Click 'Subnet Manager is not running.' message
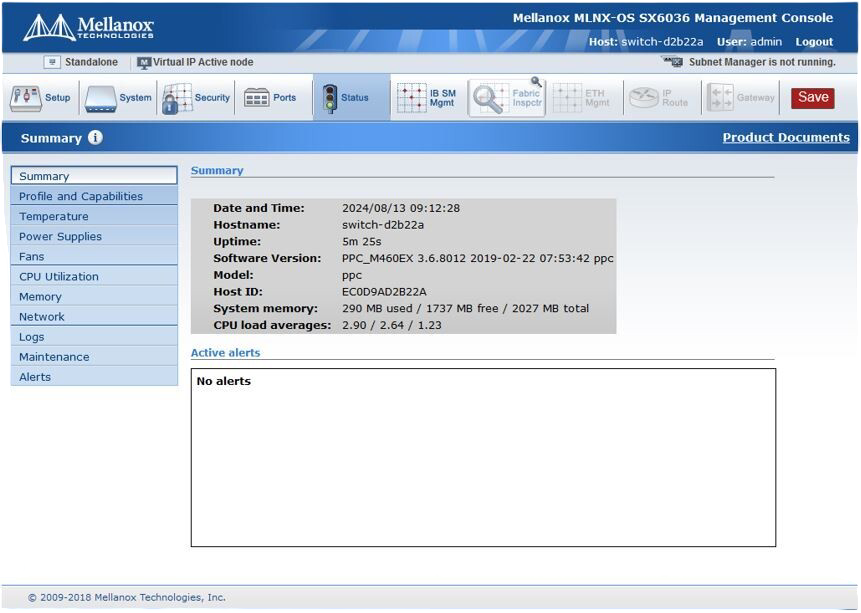 (762, 62)
